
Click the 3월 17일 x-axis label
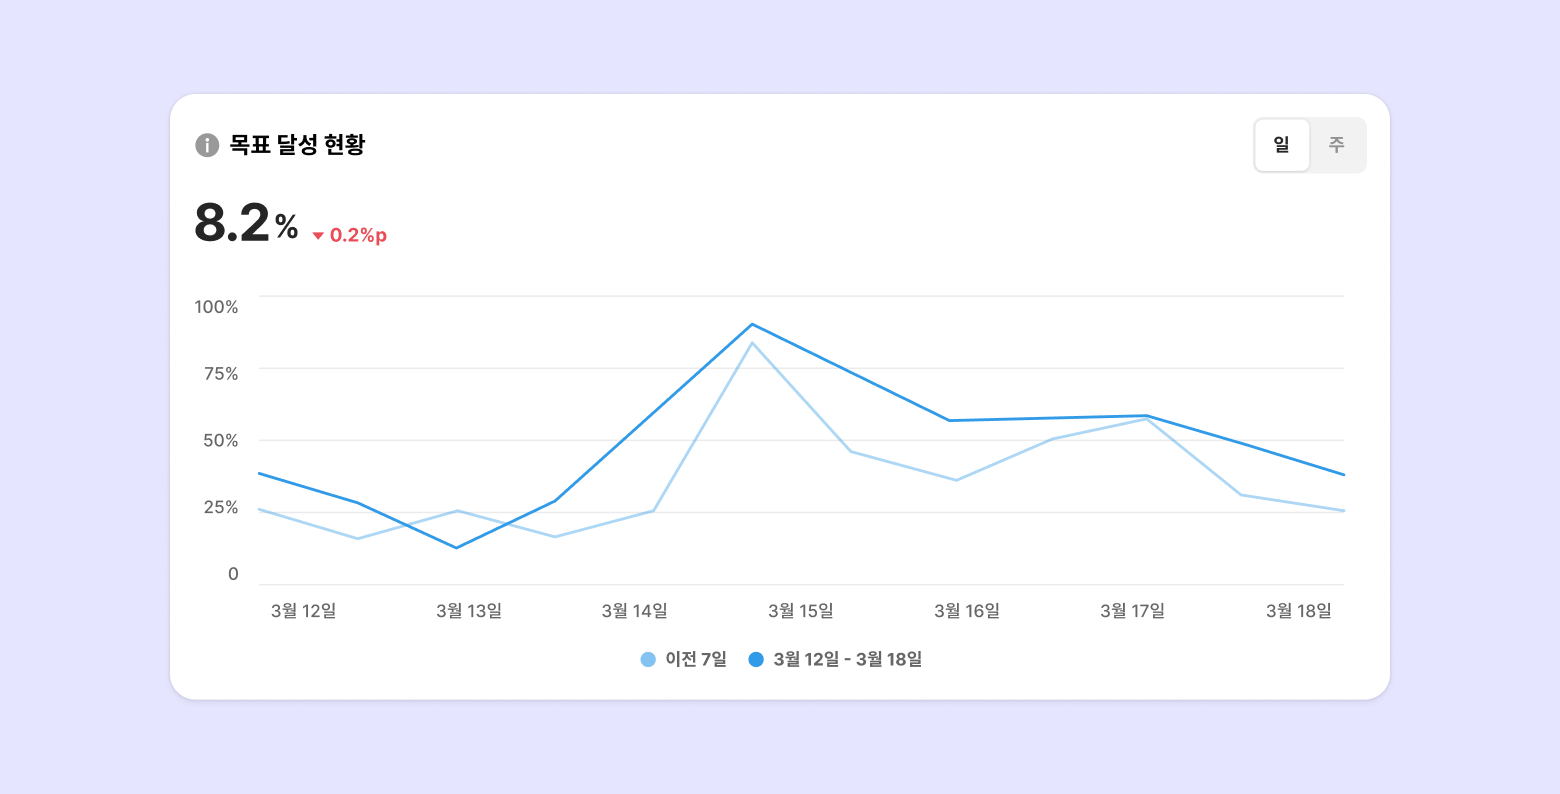(1133, 611)
